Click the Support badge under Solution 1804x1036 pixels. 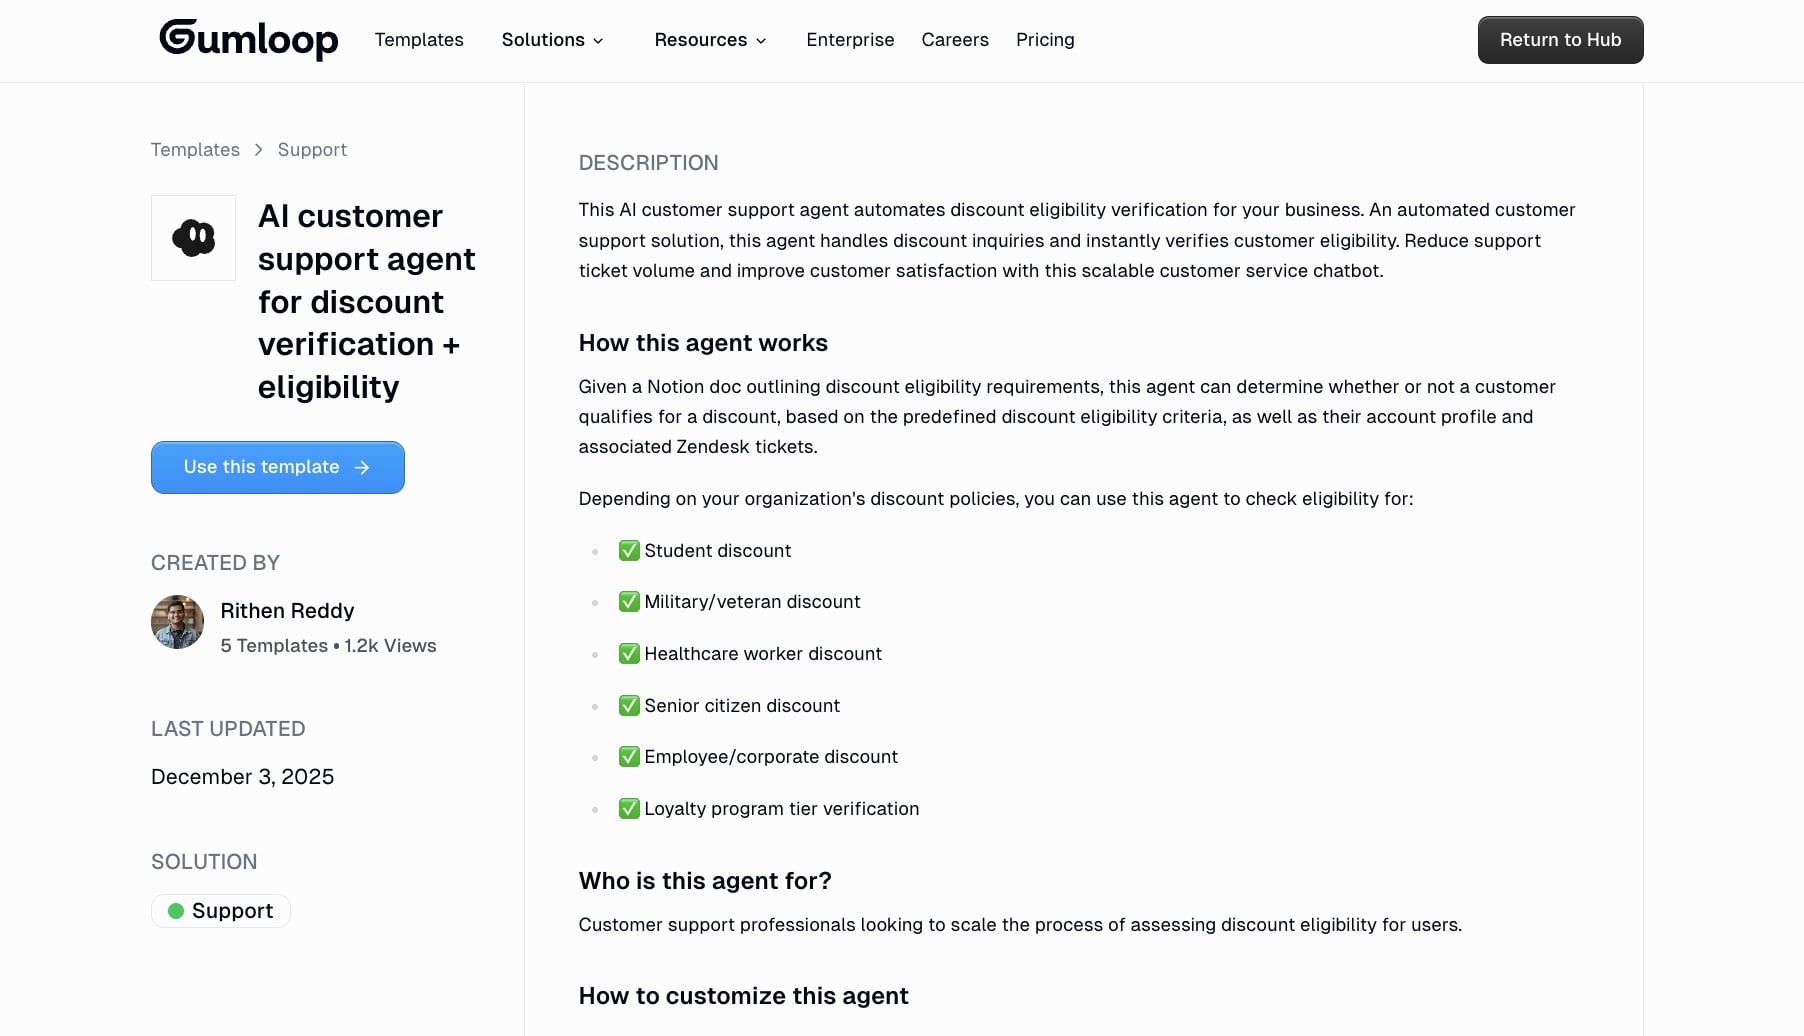pyautogui.click(x=220, y=911)
